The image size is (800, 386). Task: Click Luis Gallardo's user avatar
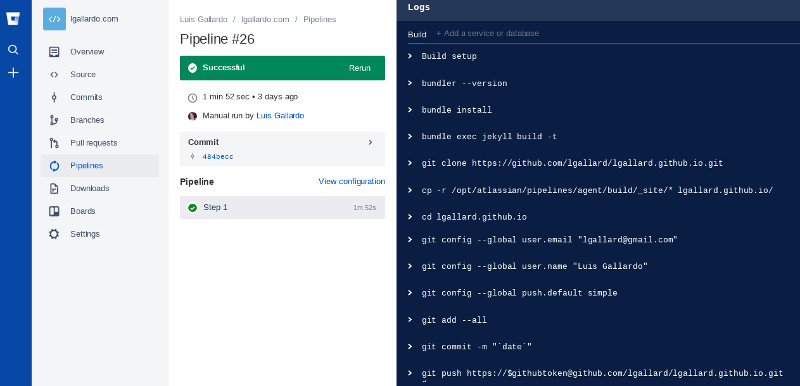click(192, 116)
